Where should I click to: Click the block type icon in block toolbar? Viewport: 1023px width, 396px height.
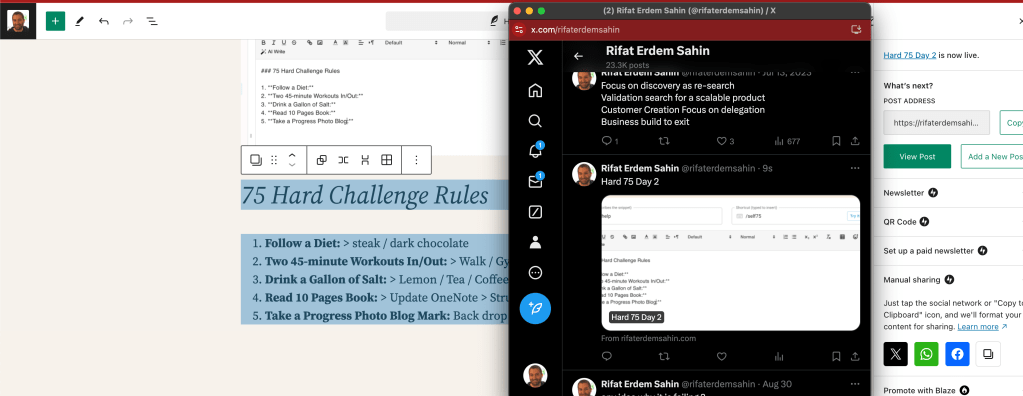(x=256, y=160)
